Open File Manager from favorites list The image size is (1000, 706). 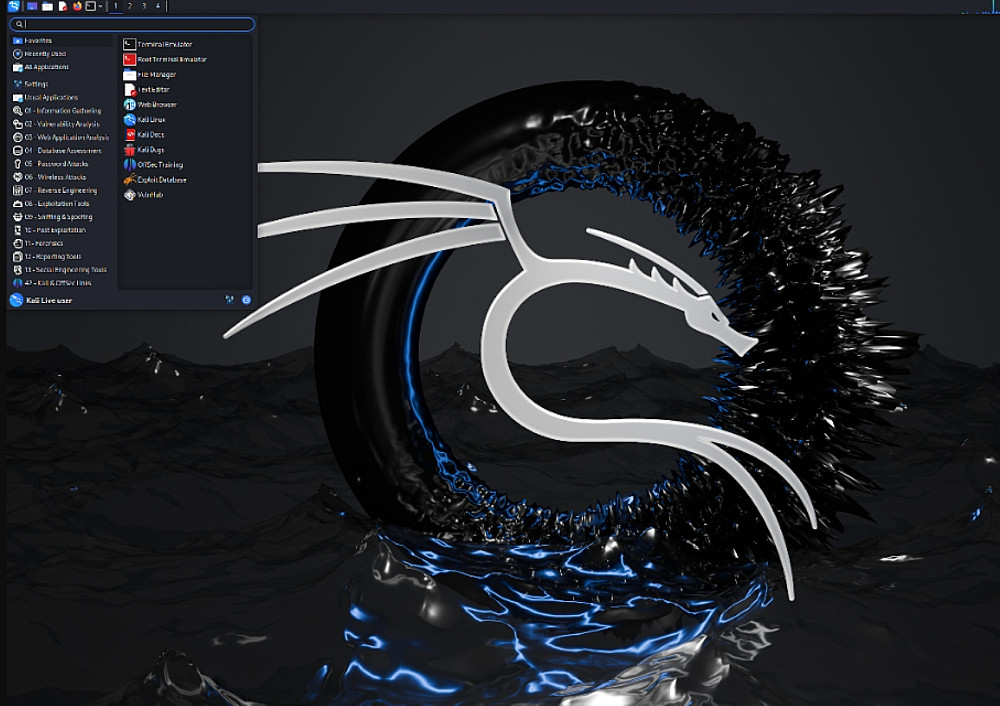click(x=185, y=75)
